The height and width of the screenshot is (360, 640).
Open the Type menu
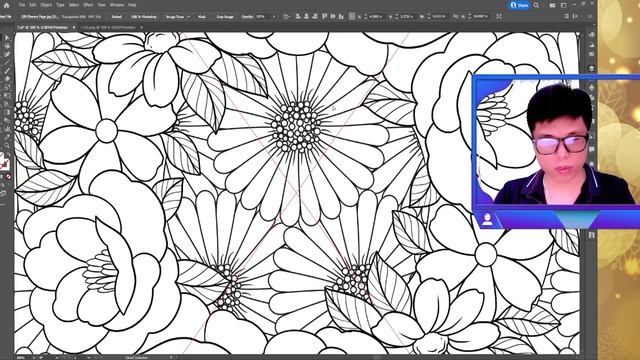(60, 5)
